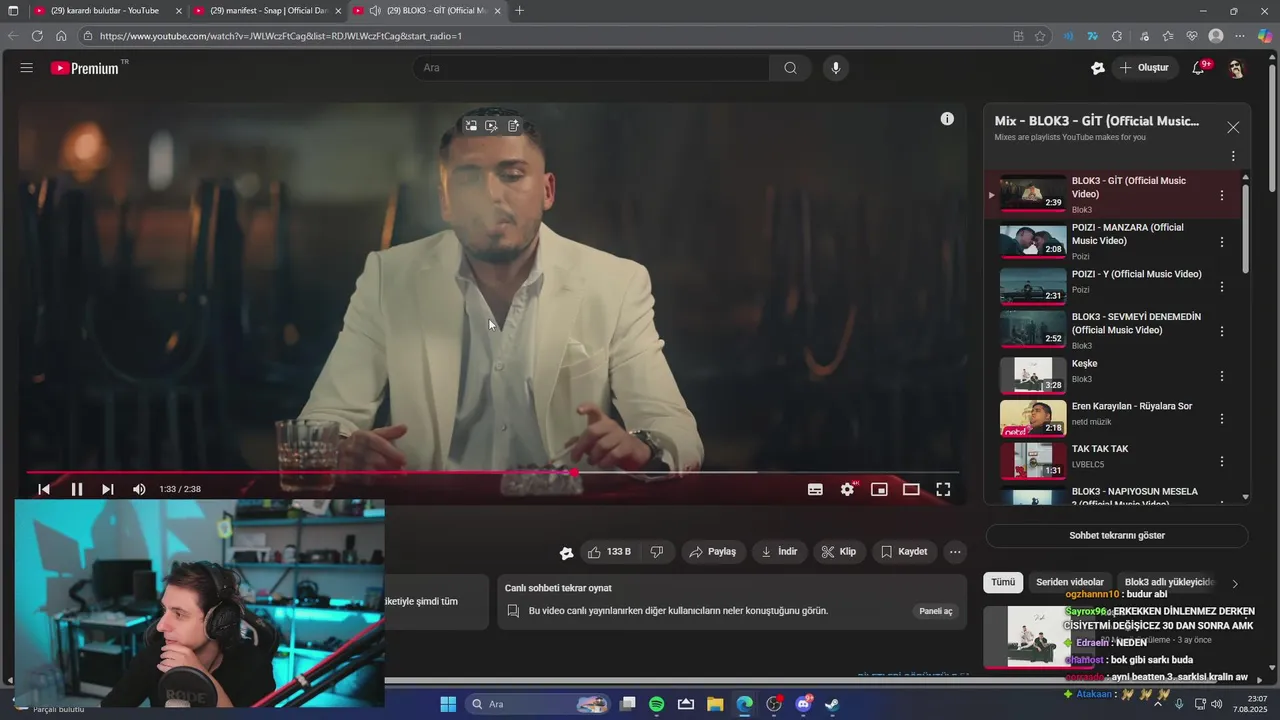
Task: Click inside YouTube search field
Action: (x=591, y=68)
